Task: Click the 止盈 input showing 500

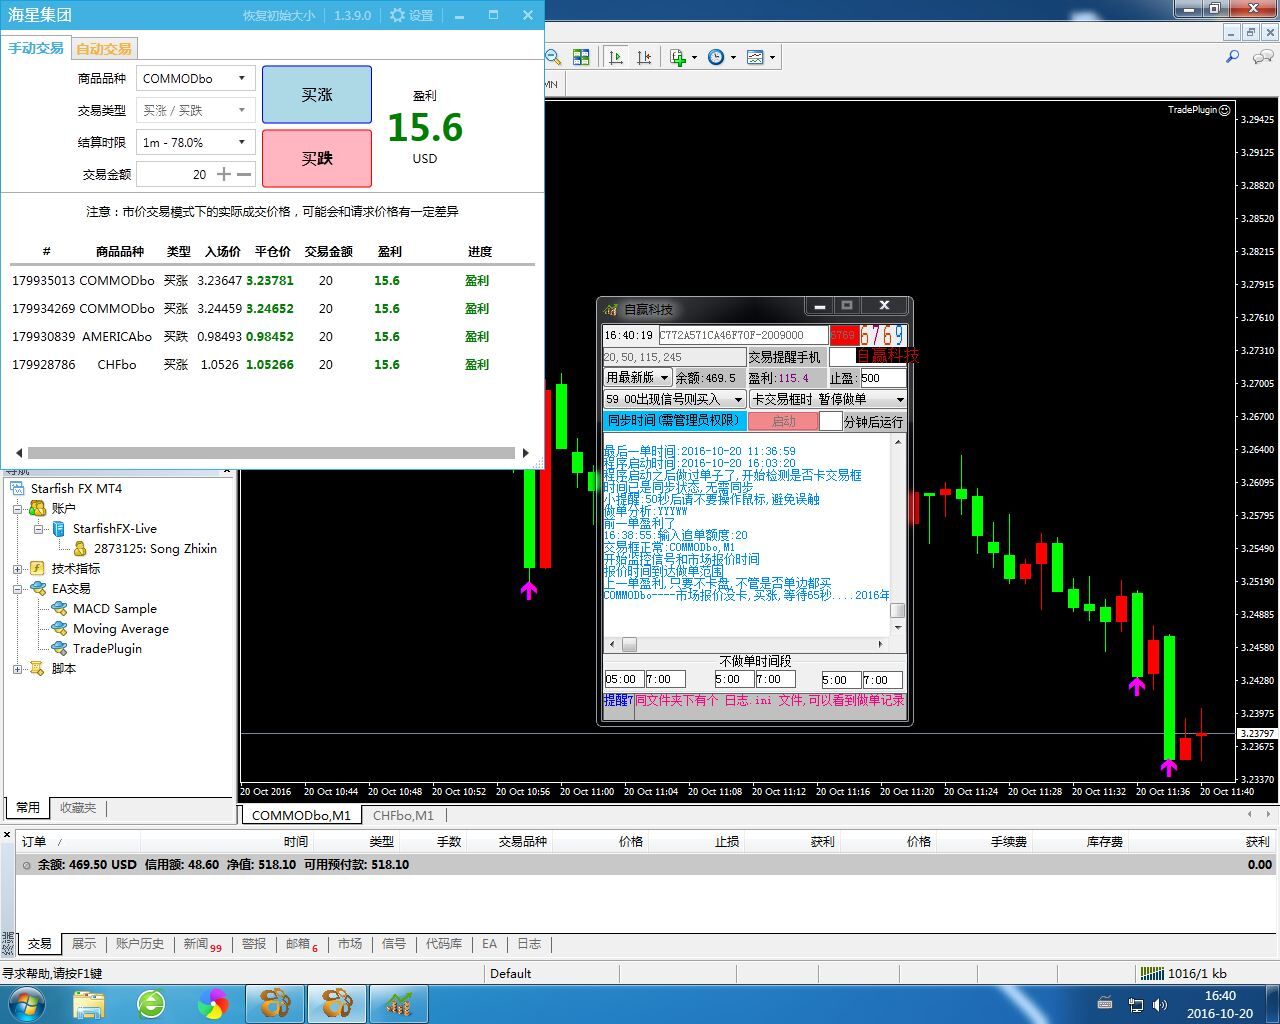Action: (882, 378)
